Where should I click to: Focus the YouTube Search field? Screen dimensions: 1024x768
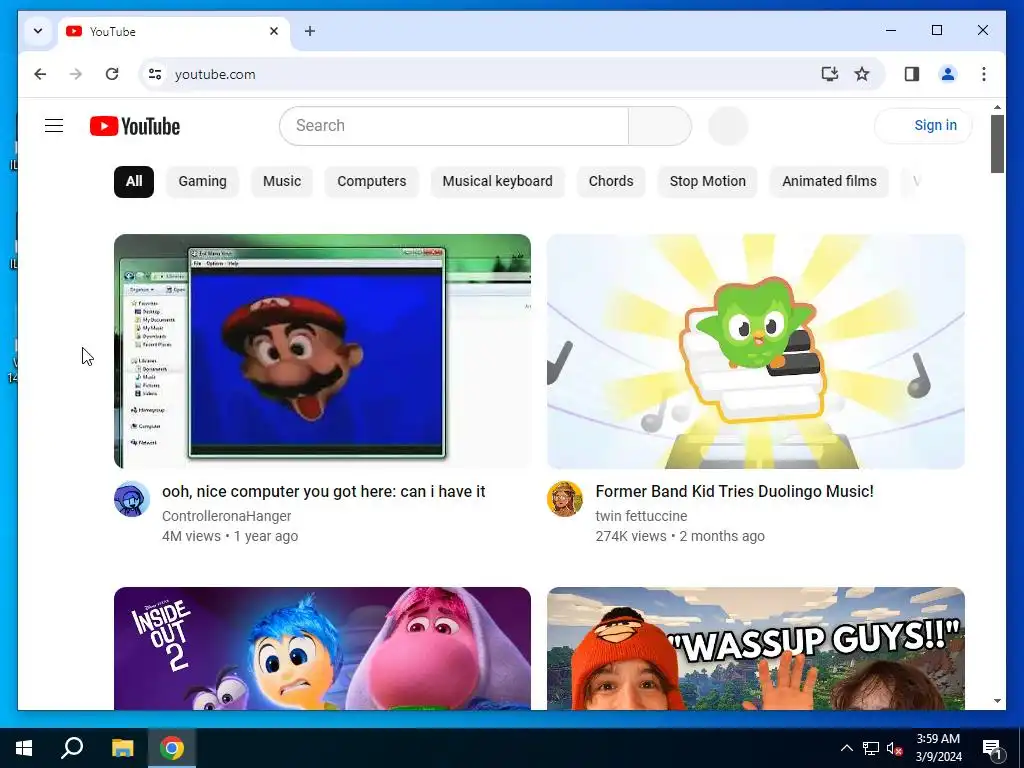[x=454, y=126]
